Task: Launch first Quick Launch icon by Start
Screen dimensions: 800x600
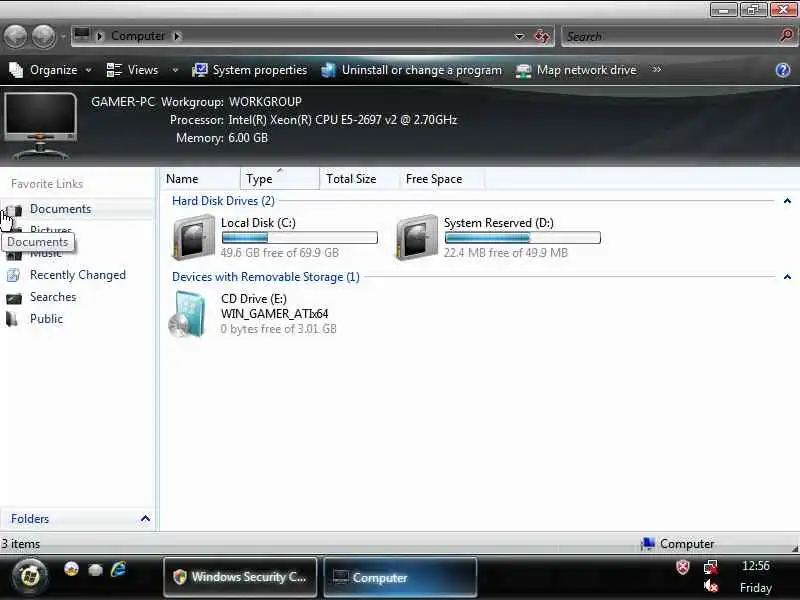Action: coord(71,569)
